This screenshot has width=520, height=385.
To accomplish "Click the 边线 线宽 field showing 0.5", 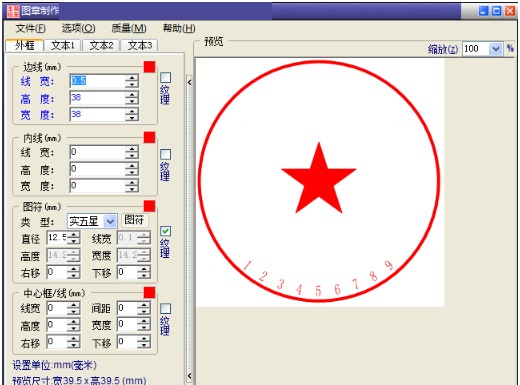I will point(98,81).
